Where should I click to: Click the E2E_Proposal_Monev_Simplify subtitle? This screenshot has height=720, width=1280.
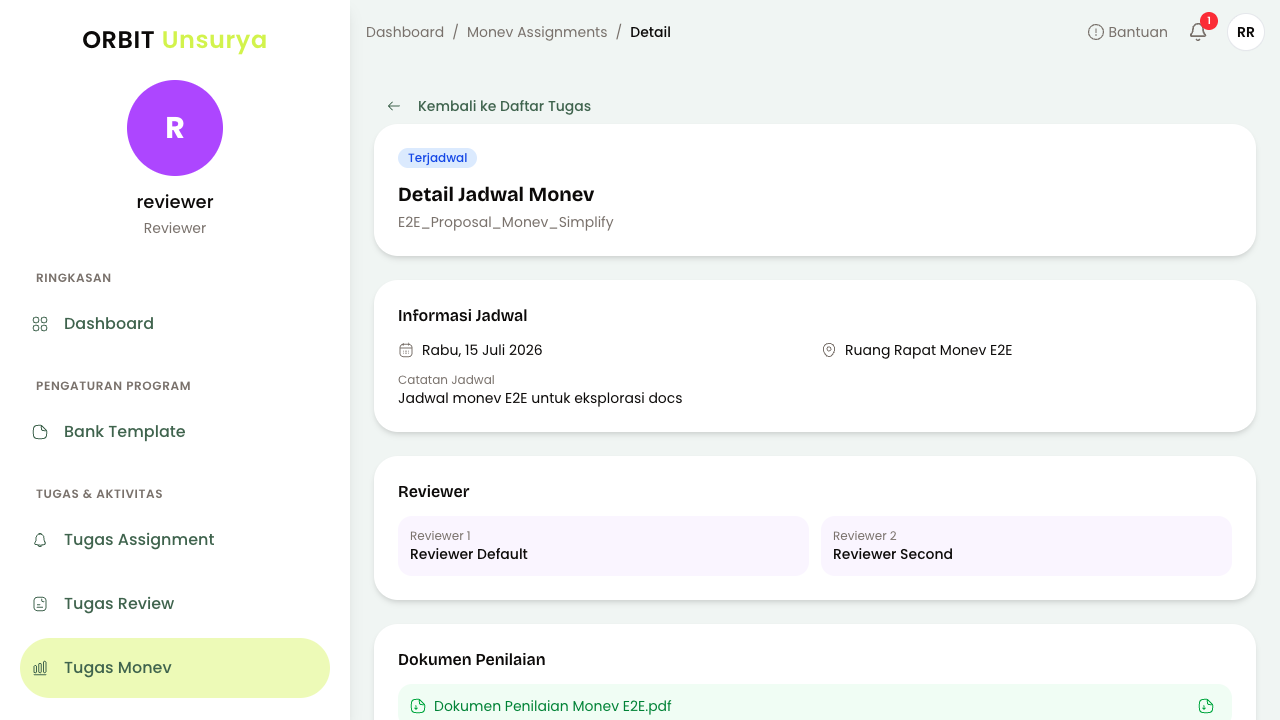(x=506, y=222)
